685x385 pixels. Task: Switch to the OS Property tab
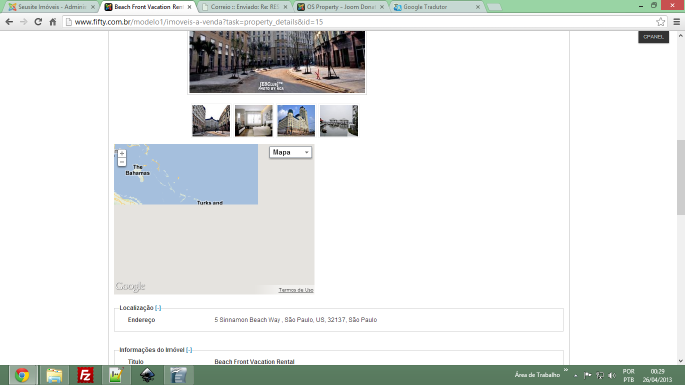[x=340, y=7]
